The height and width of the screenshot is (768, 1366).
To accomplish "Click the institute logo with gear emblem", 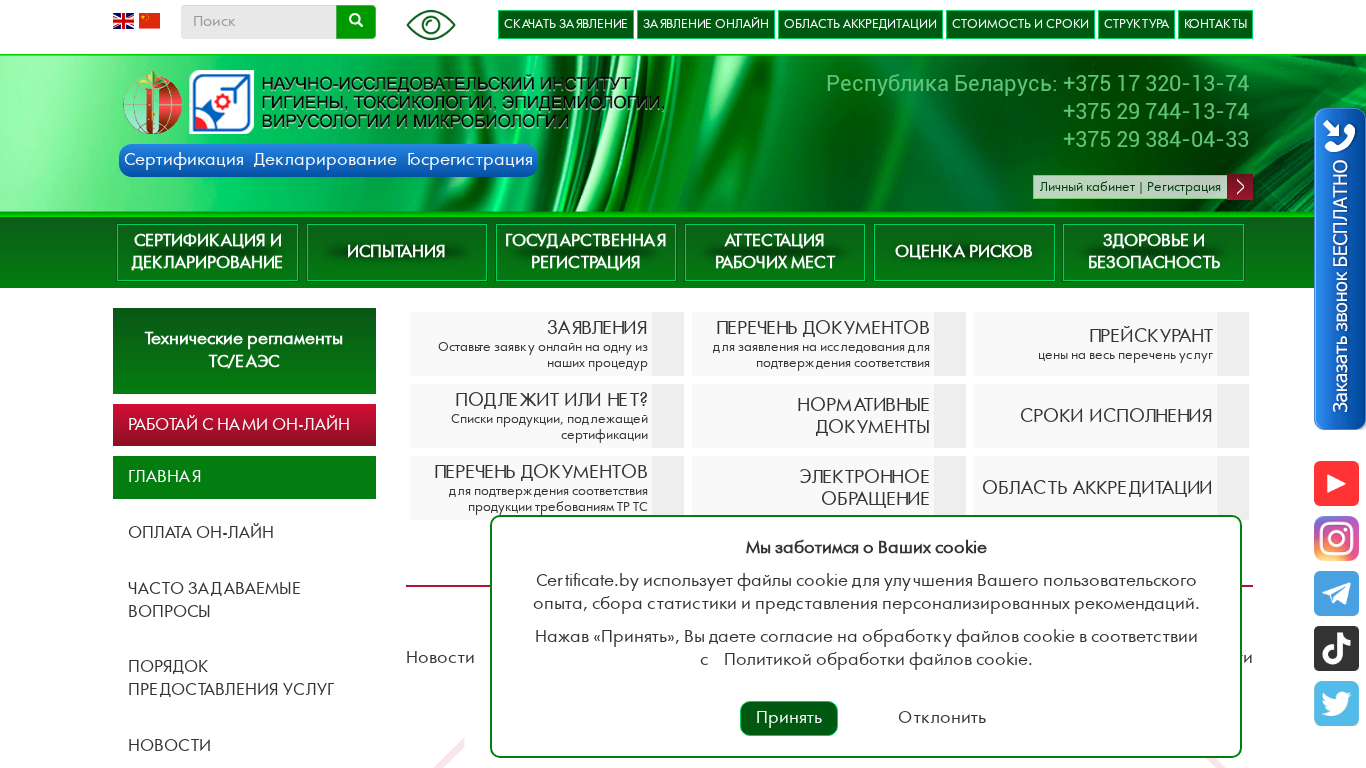I will click(x=222, y=102).
